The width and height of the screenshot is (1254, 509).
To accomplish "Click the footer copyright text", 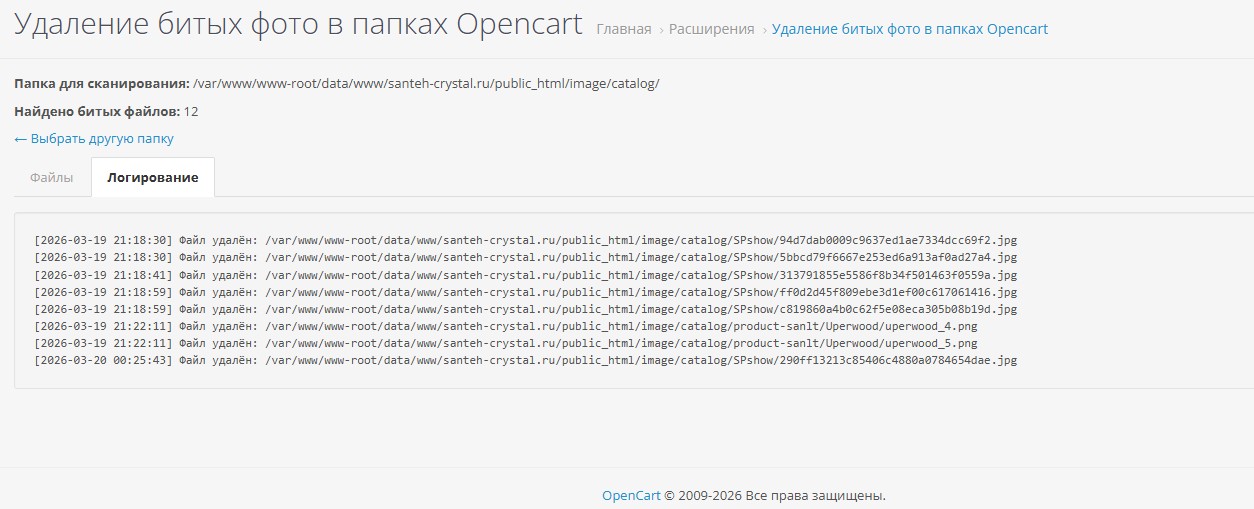I will [x=775, y=495].
